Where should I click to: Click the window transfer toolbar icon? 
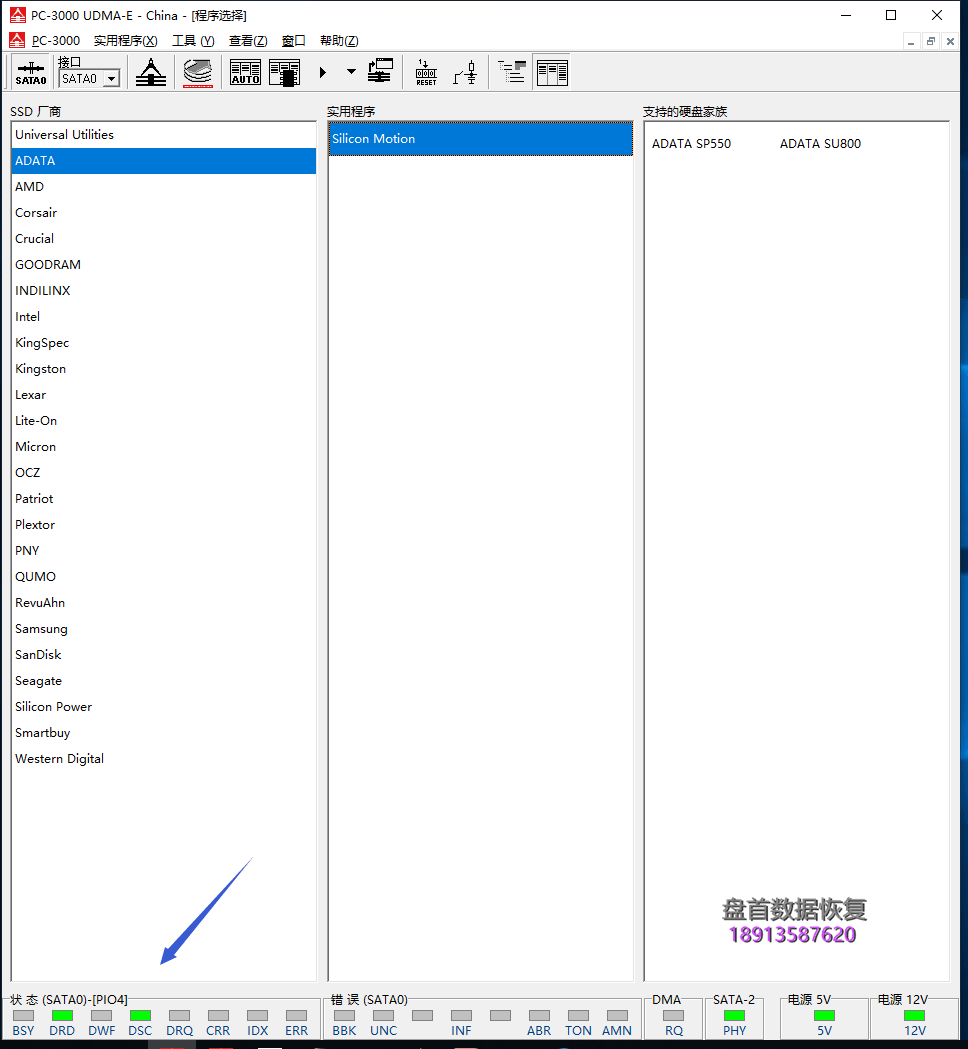pyautogui.click(x=381, y=71)
